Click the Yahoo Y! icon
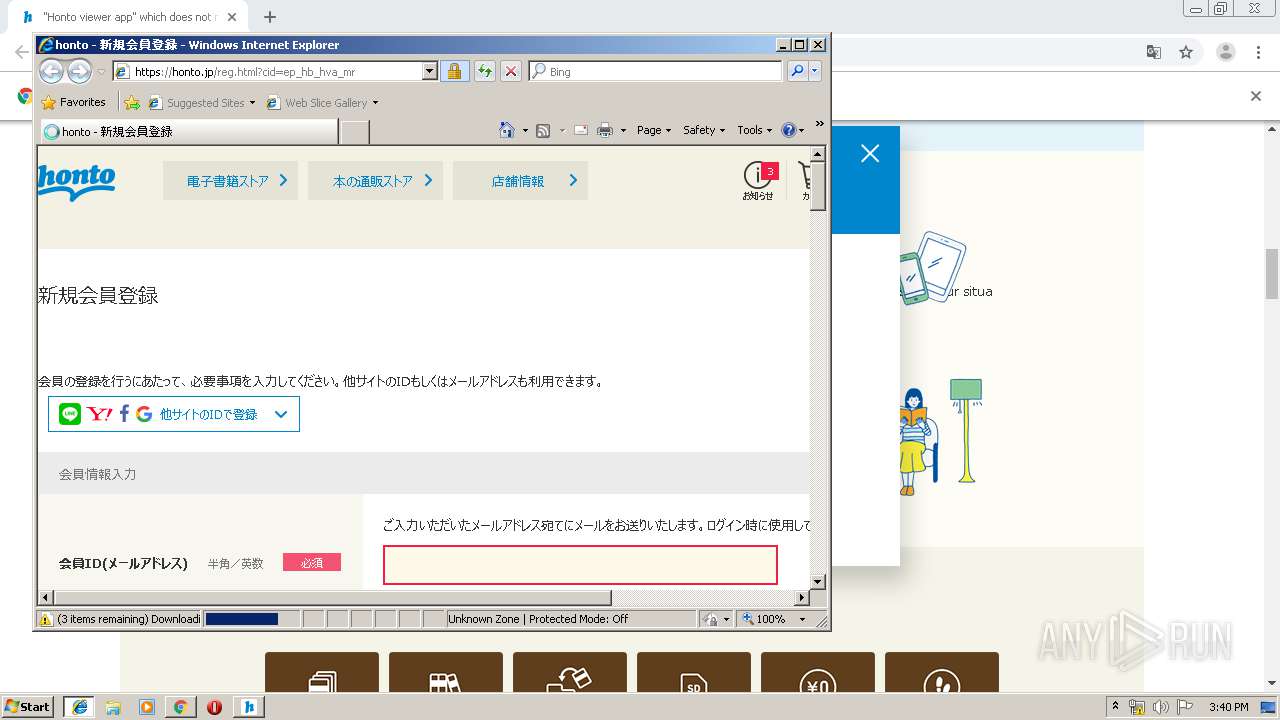Screen dimensions: 1280x720 (x=99, y=414)
